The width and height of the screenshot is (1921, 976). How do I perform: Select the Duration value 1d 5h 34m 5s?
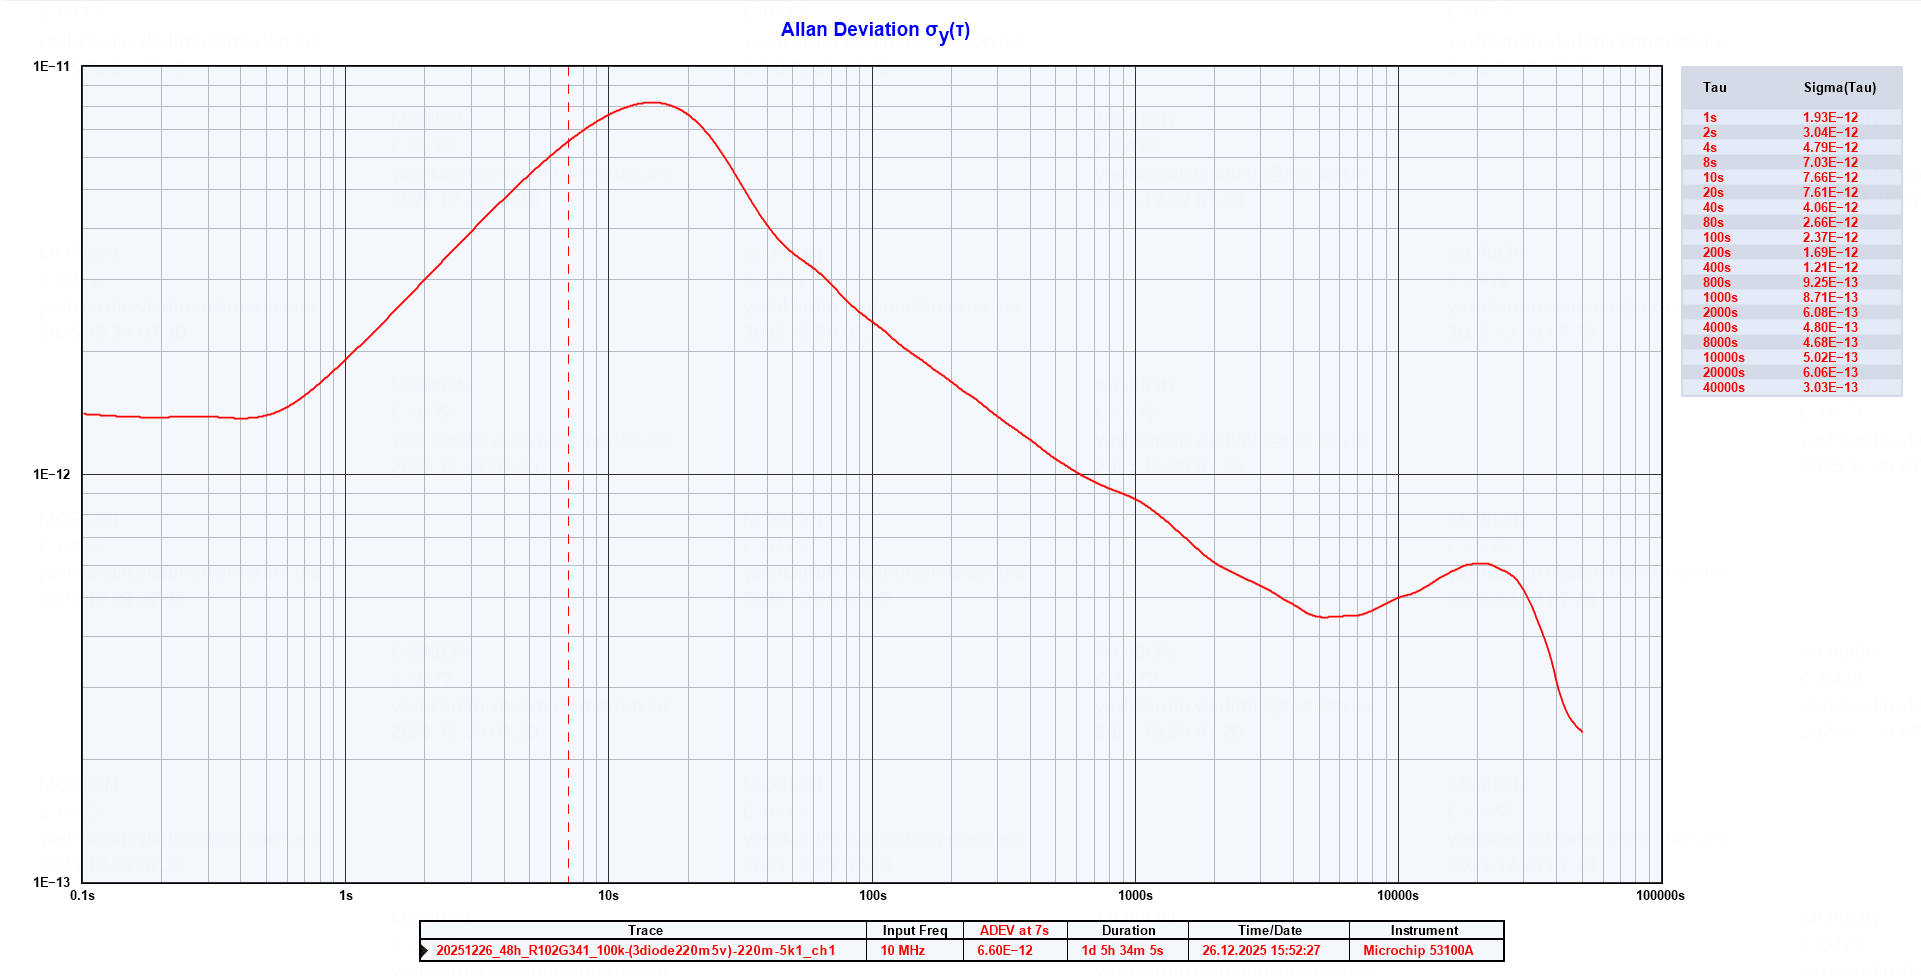tap(1122, 951)
